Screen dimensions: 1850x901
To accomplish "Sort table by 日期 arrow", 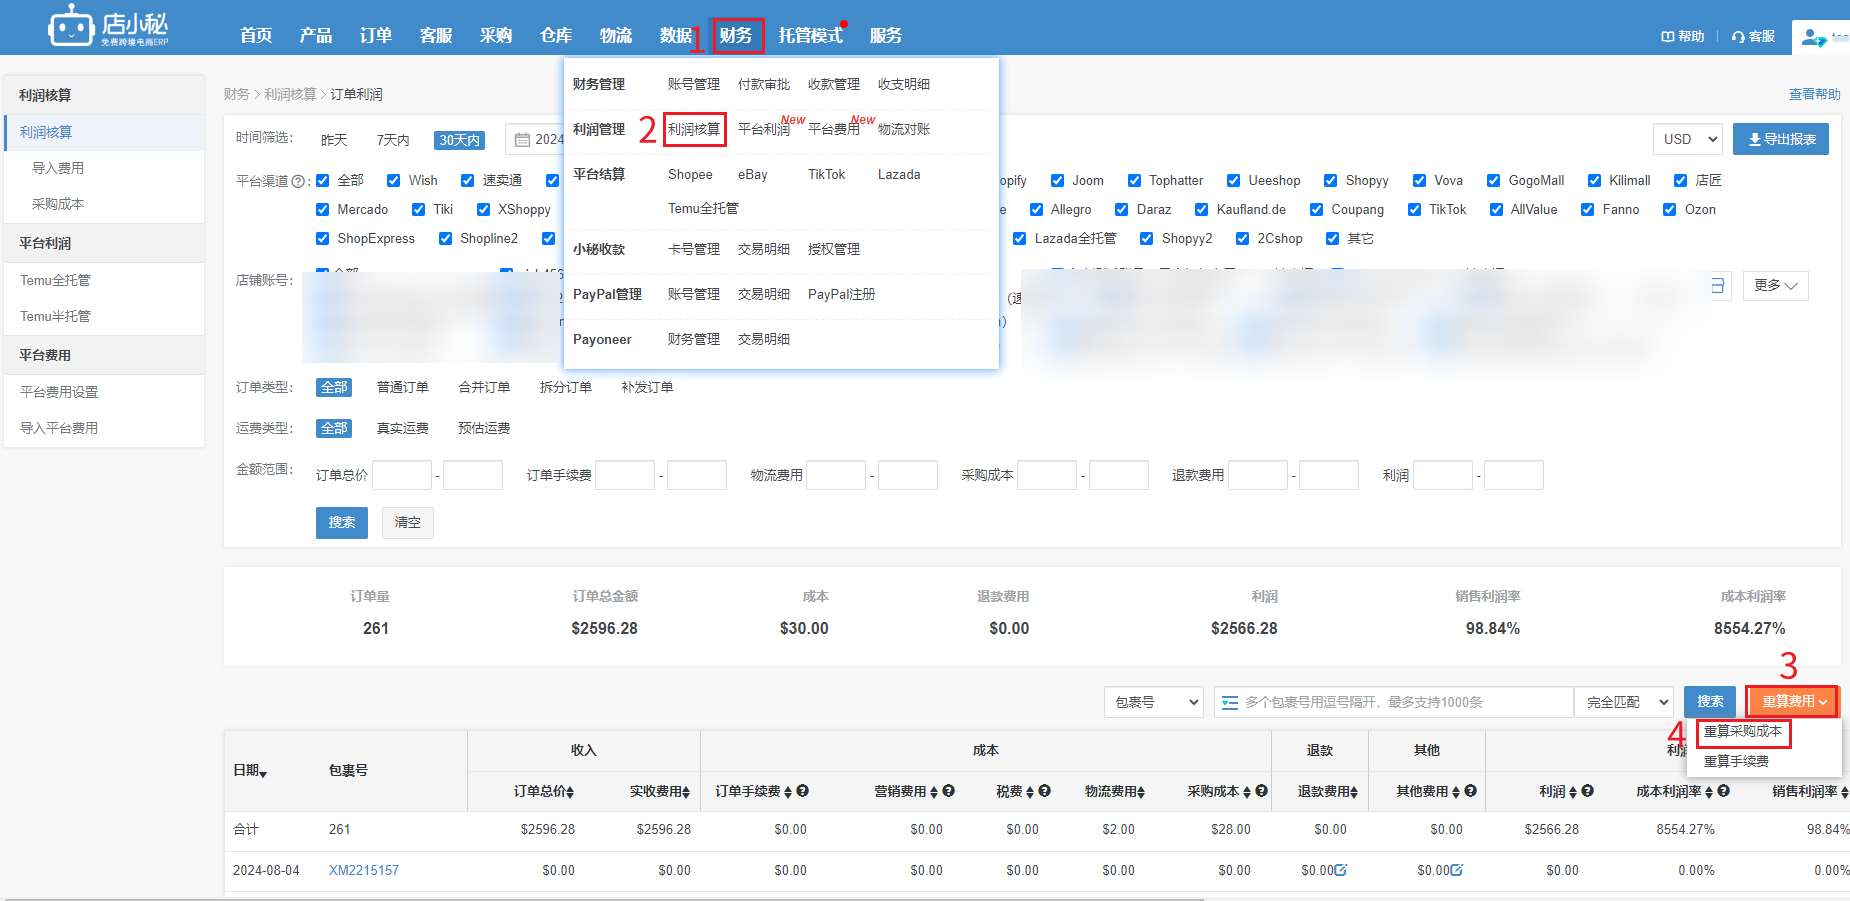I will tap(263, 773).
